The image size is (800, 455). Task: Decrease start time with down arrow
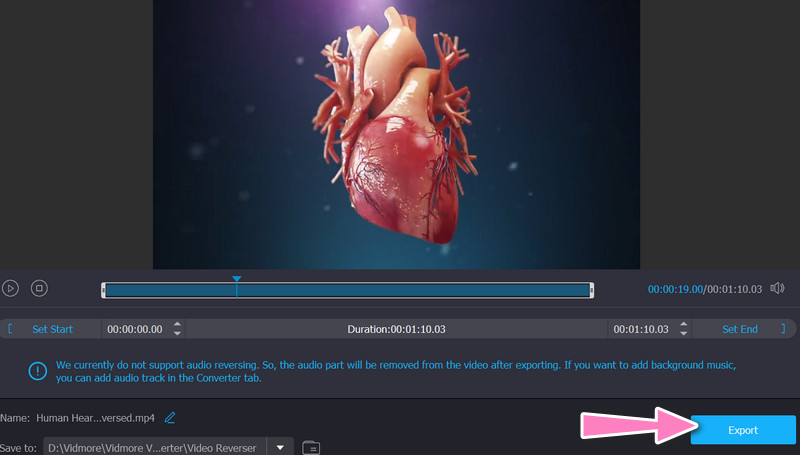[177, 333]
